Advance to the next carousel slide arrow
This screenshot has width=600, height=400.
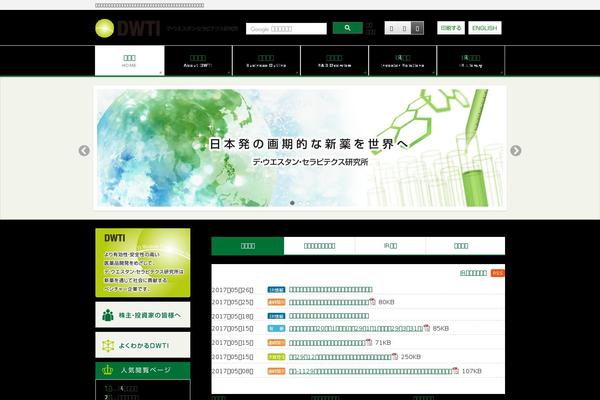pyautogui.click(x=516, y=151)
